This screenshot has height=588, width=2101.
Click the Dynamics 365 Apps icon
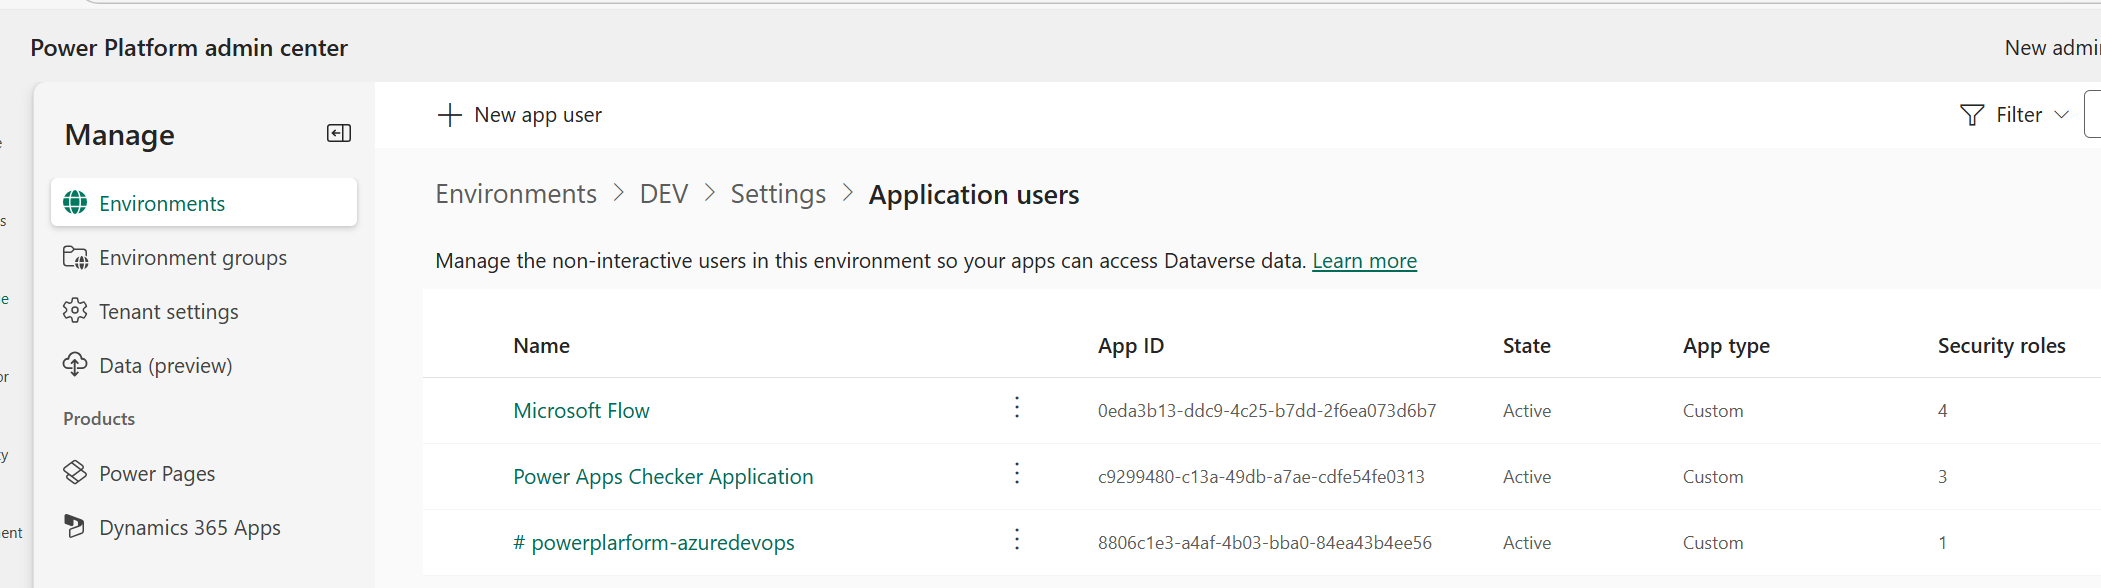75,526
